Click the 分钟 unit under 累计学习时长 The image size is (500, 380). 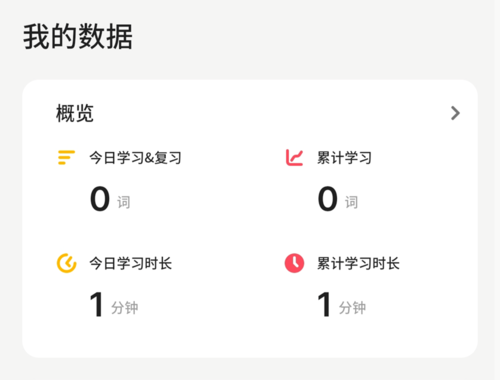[x=352, y=308]
